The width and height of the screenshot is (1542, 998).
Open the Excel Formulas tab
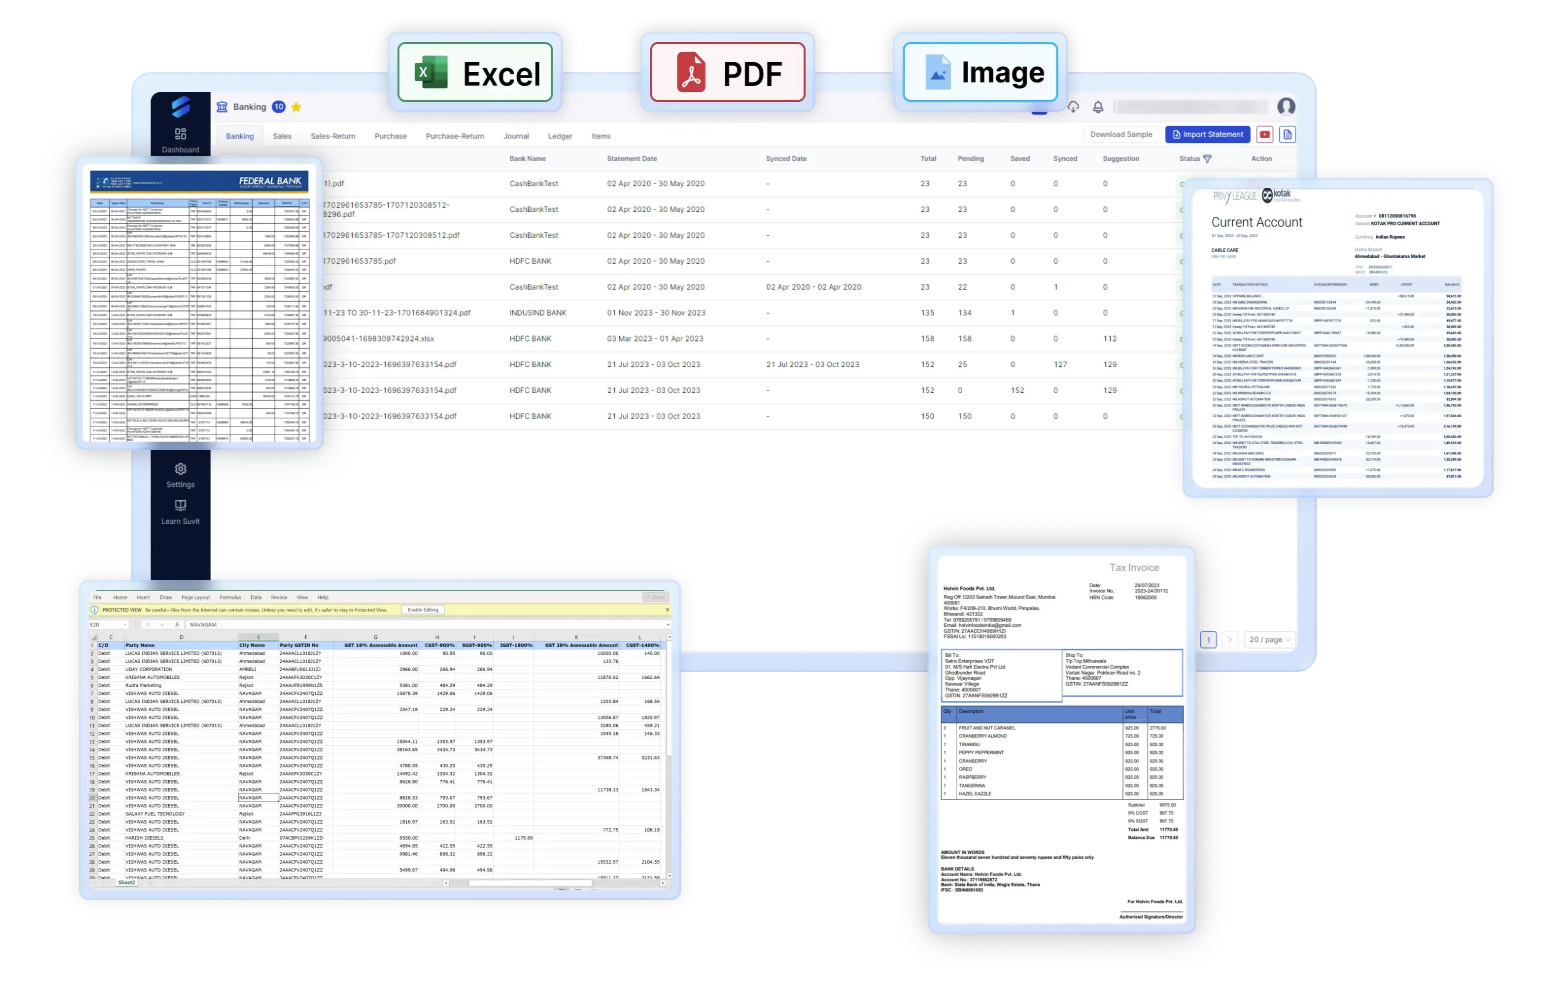pos(230,597)
